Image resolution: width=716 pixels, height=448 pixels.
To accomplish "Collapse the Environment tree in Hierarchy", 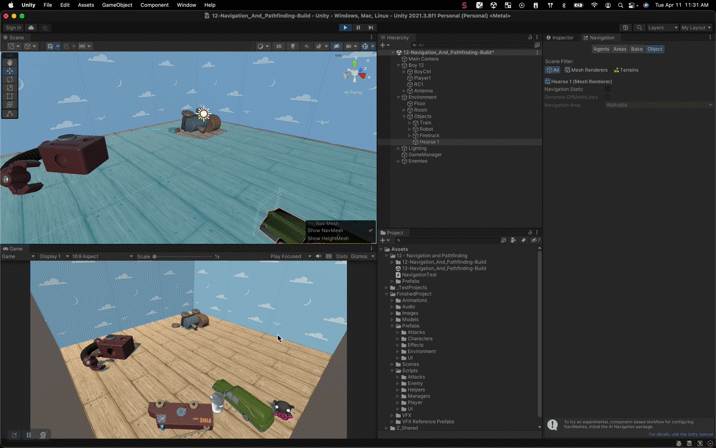I will (398, 98).
